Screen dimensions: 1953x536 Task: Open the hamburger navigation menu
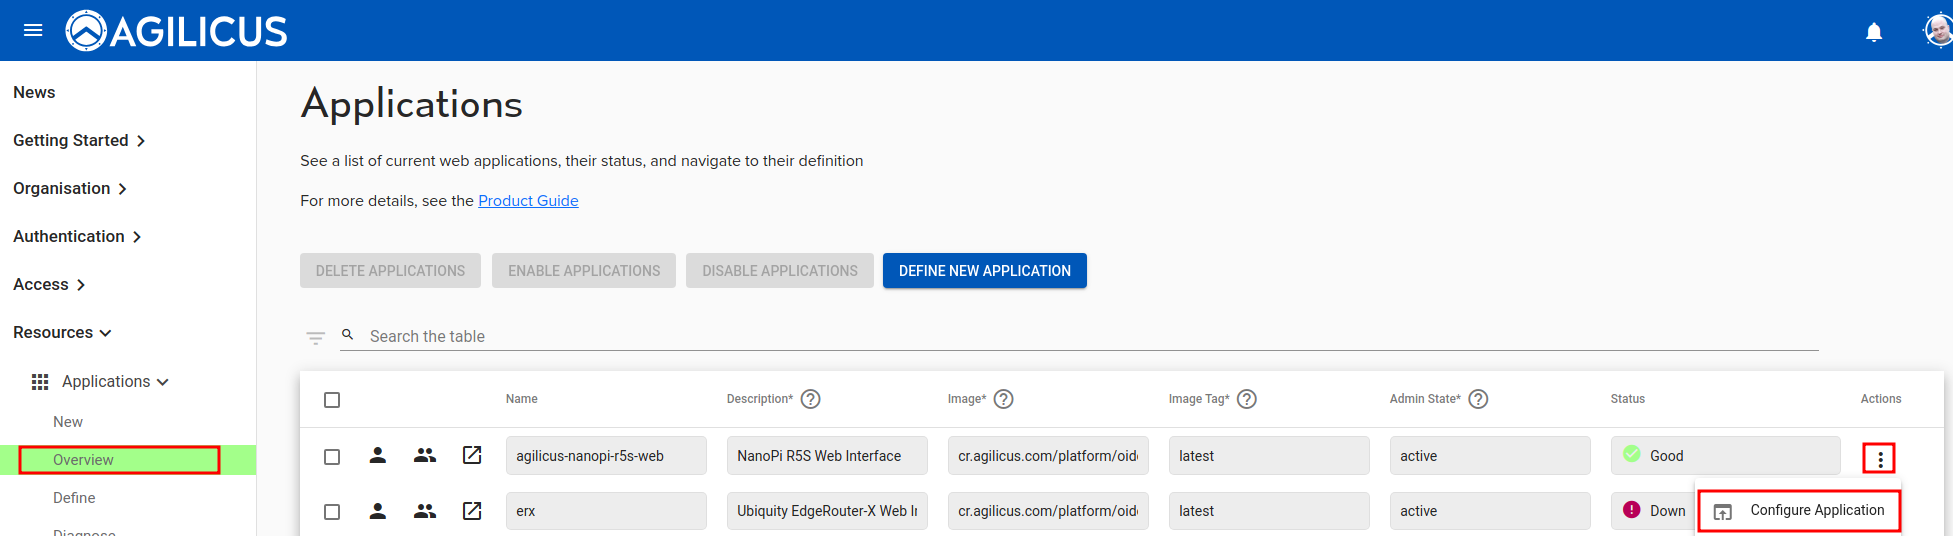coord(33,30)
